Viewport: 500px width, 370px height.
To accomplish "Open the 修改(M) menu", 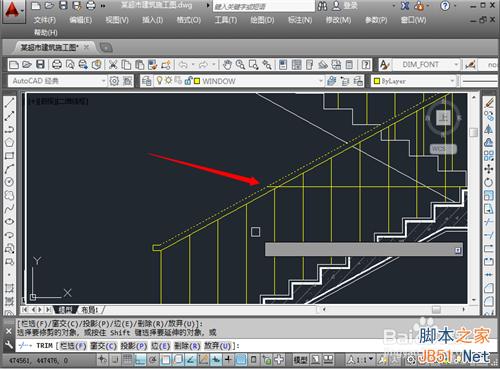I will 338,20.
